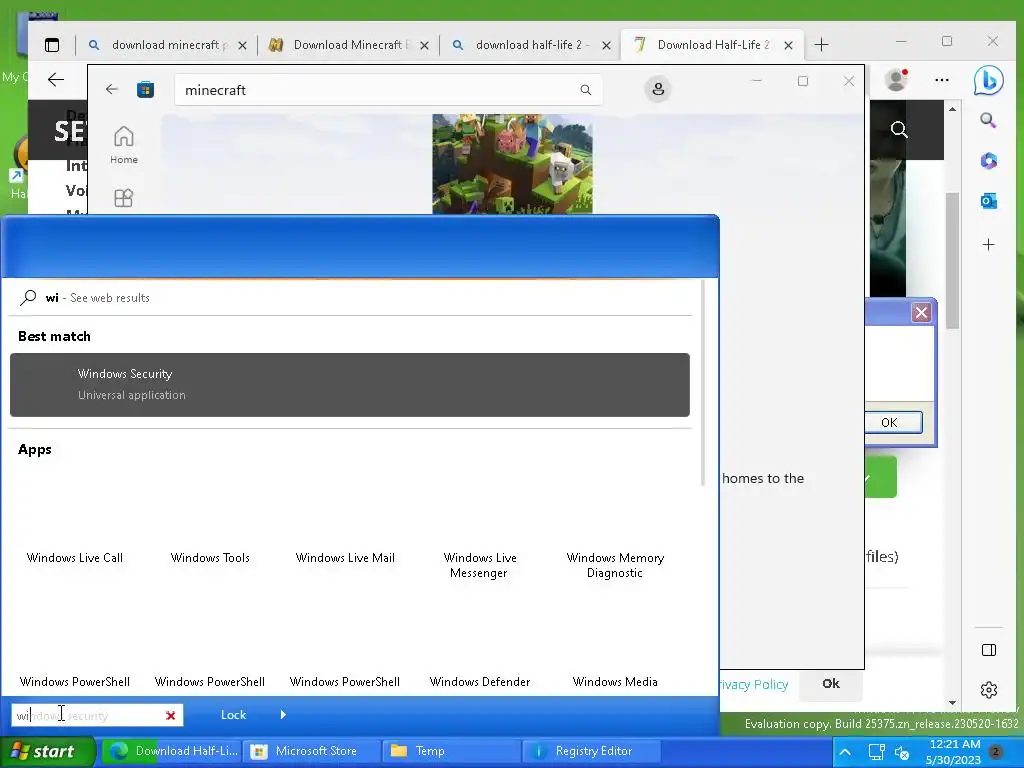Viewport: 1024px width, 768px height.
Task: Click the network tray icon
Action: click(x=876, y=752)
